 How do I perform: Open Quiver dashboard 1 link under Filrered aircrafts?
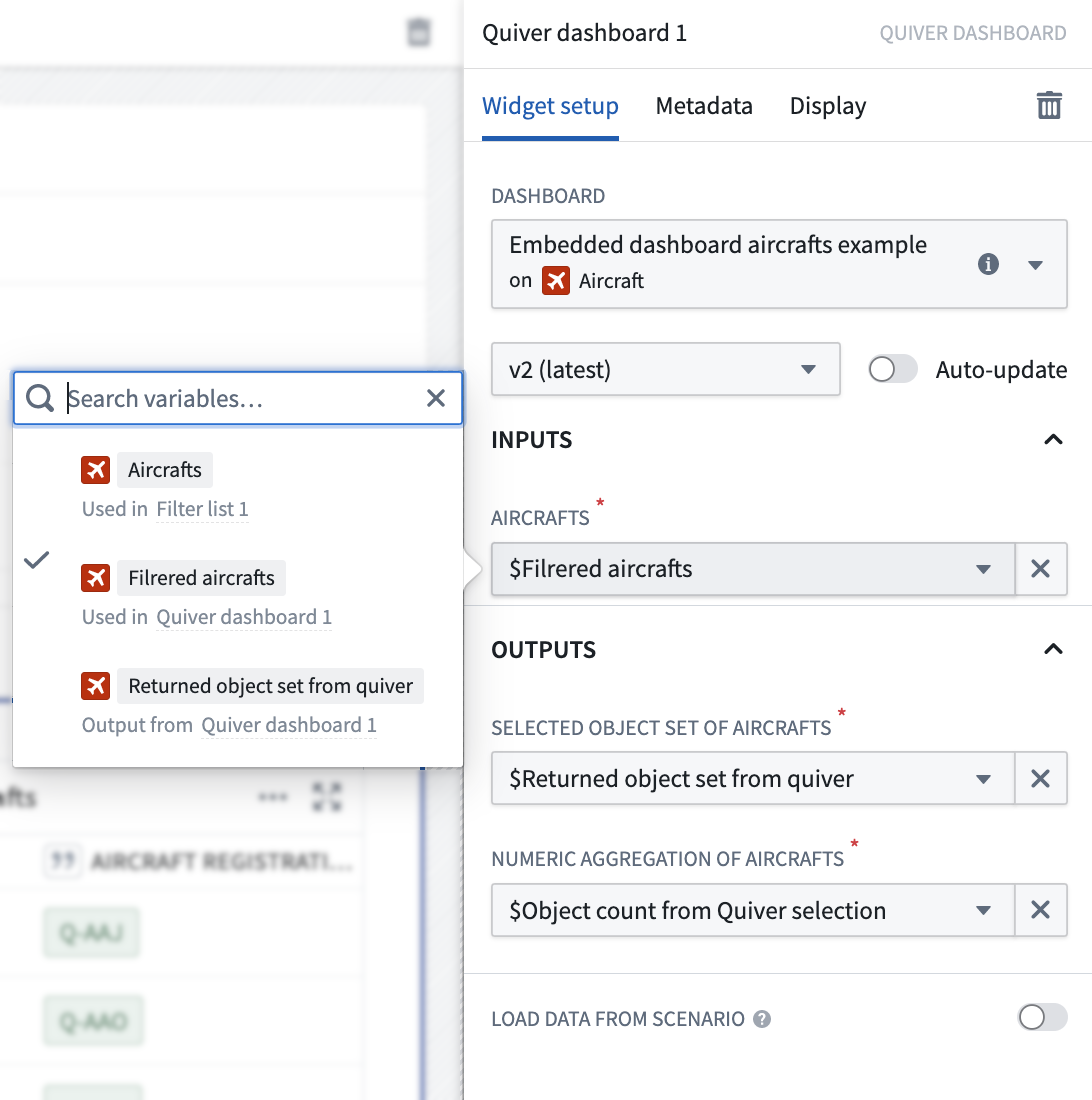pos(243,617)
